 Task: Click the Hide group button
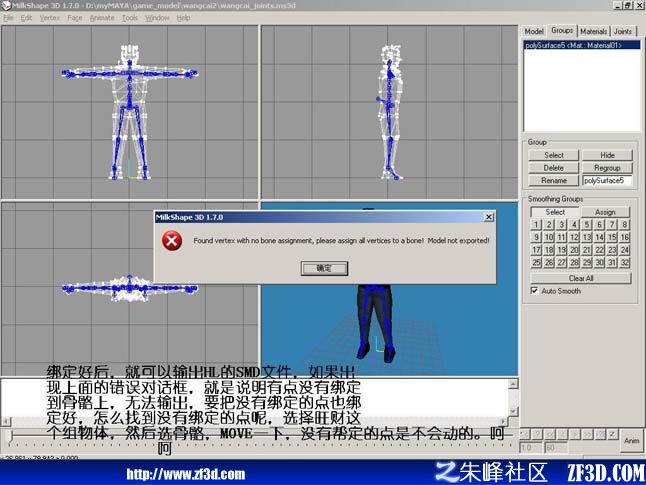(x=607, y=155)
